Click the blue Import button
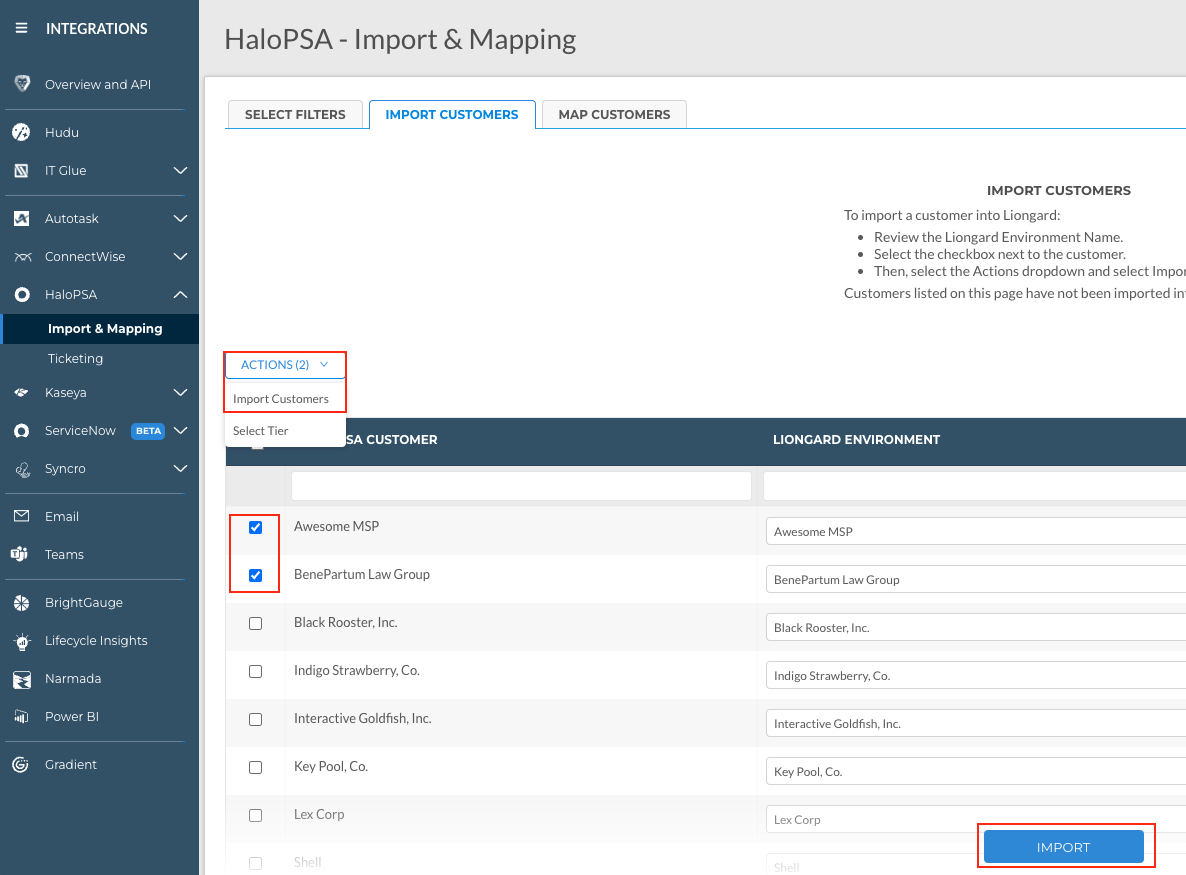 (1063, 846)
